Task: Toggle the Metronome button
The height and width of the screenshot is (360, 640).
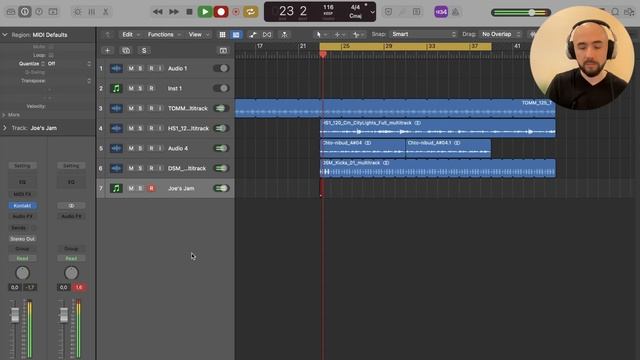Action: (x=456, y=12)
